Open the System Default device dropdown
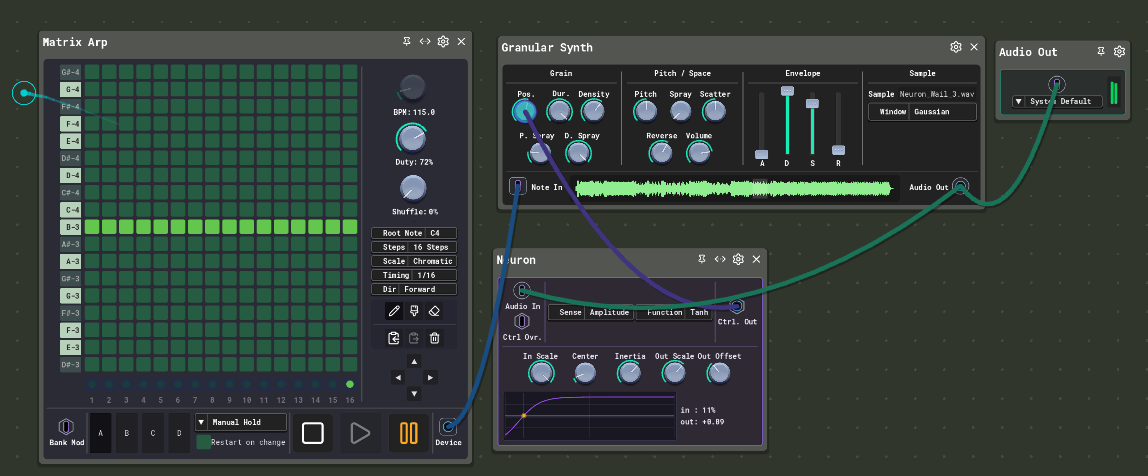 tap(1057, 102)
